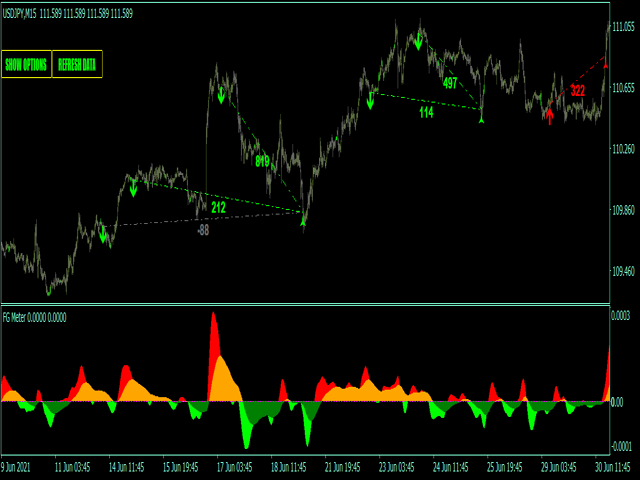Select the gray -88 loss label
This screenshot has height=480, width=640.
203,230
